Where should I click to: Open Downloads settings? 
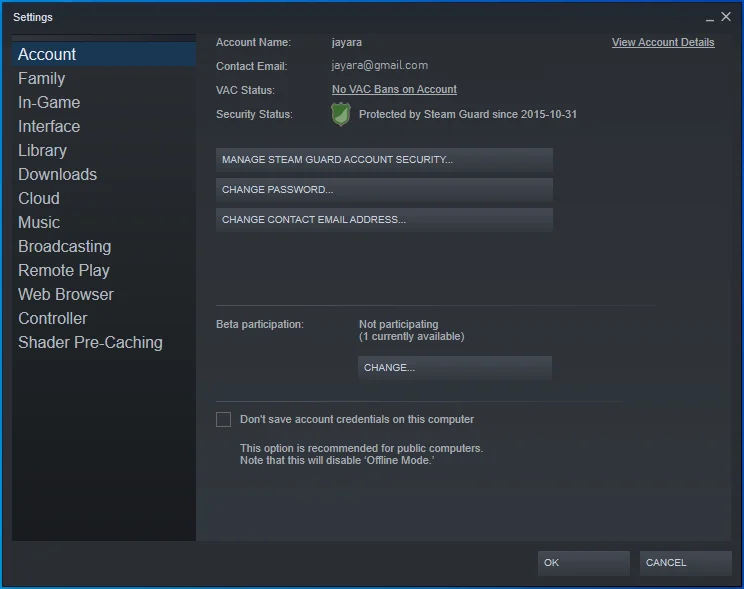click(x=104, y=174)
